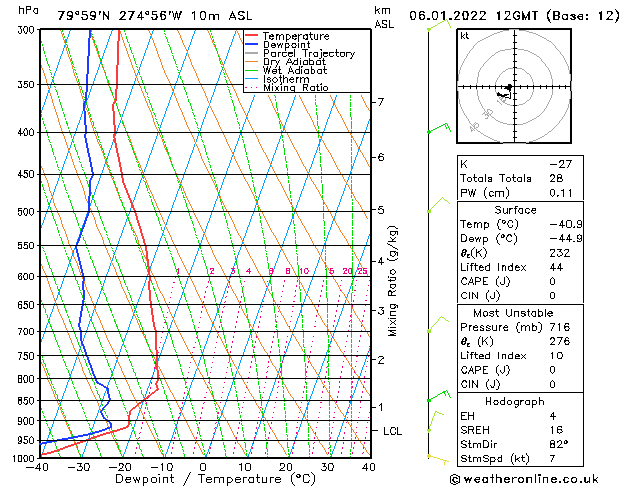The height and width of the screenshot is (486, 629).
Task: Click the Most Unstable Lifted Index value 10
Action: [556, 356]
